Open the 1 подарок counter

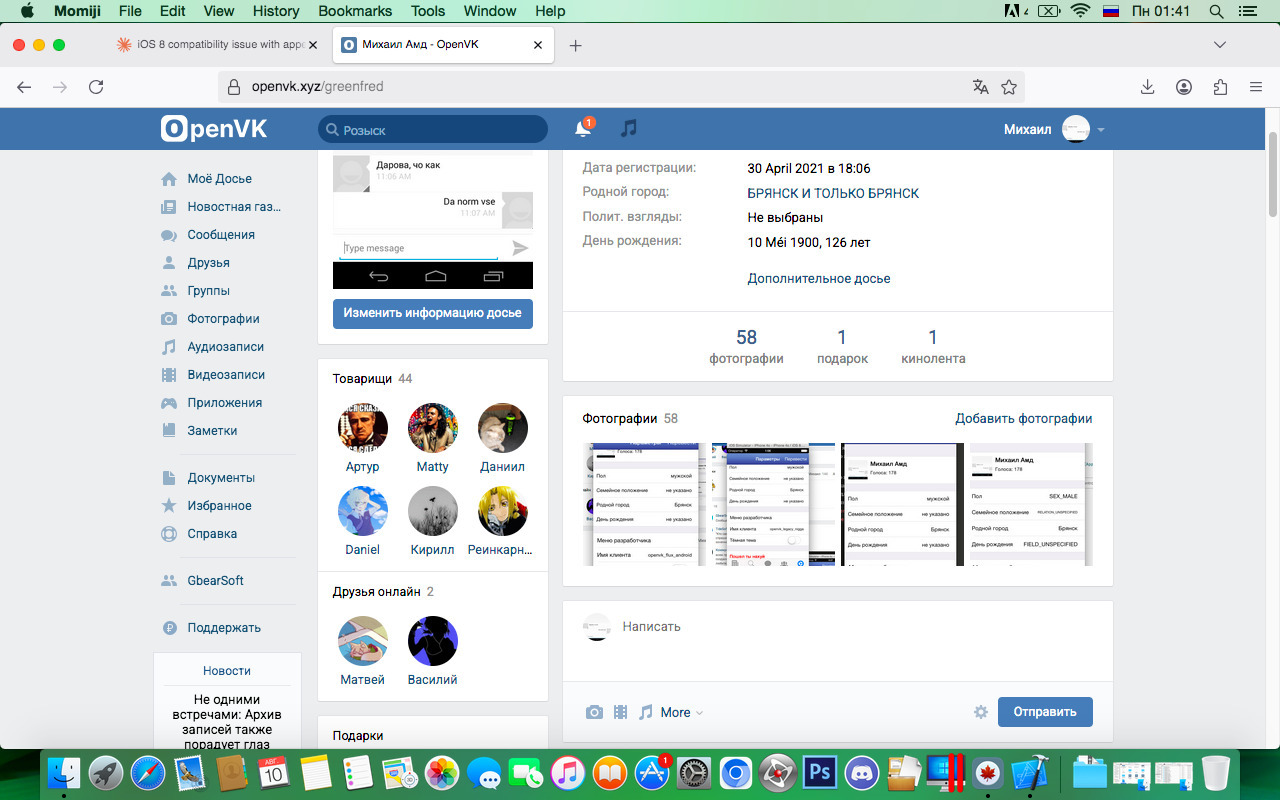click(x=842, y=347)
